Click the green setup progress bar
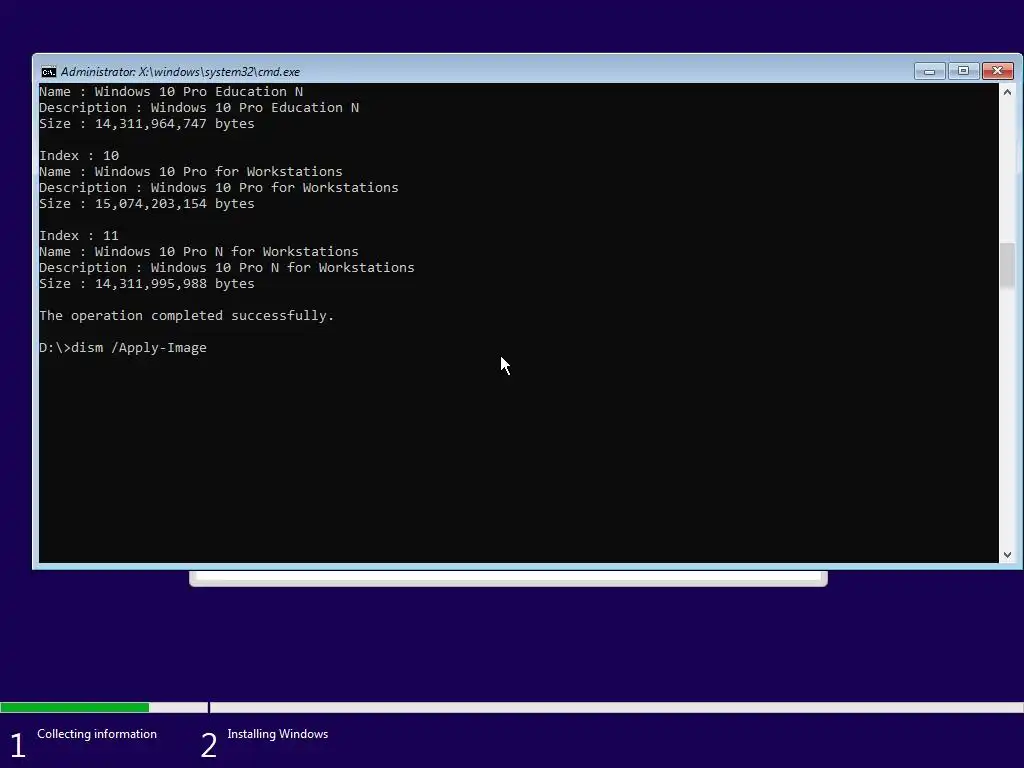 coord(74,707)
